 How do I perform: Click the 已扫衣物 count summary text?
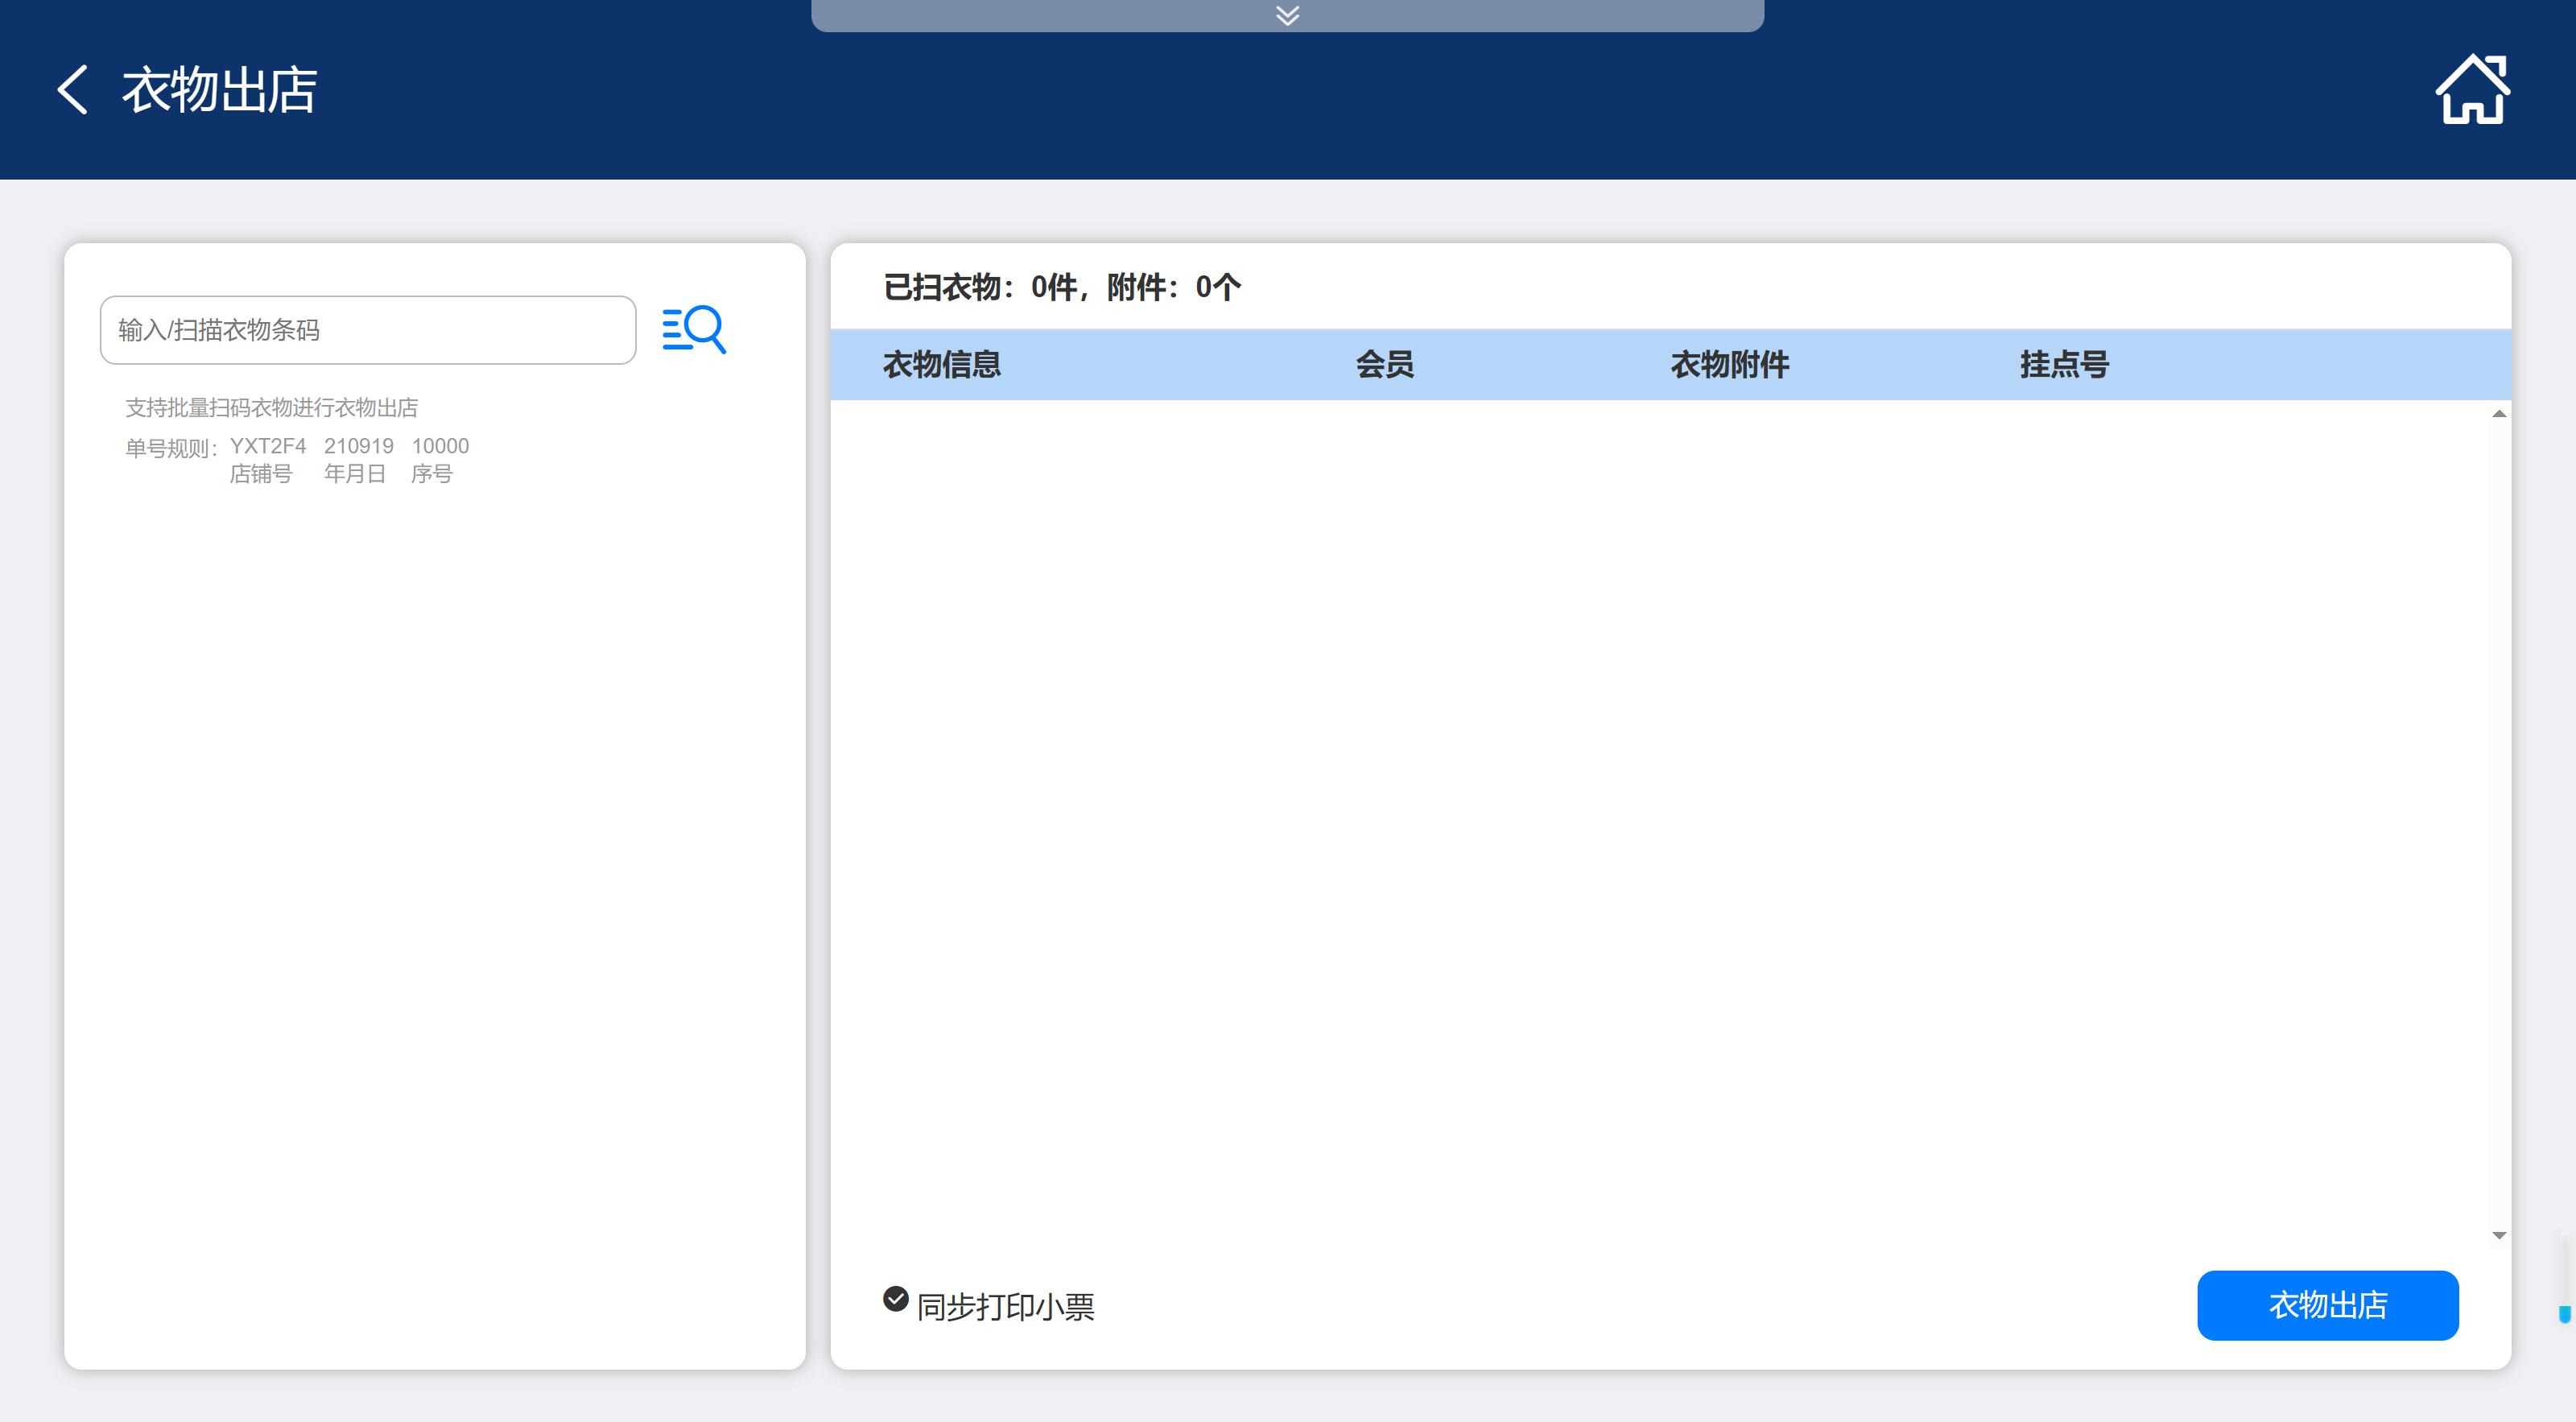click(1061, 288)
